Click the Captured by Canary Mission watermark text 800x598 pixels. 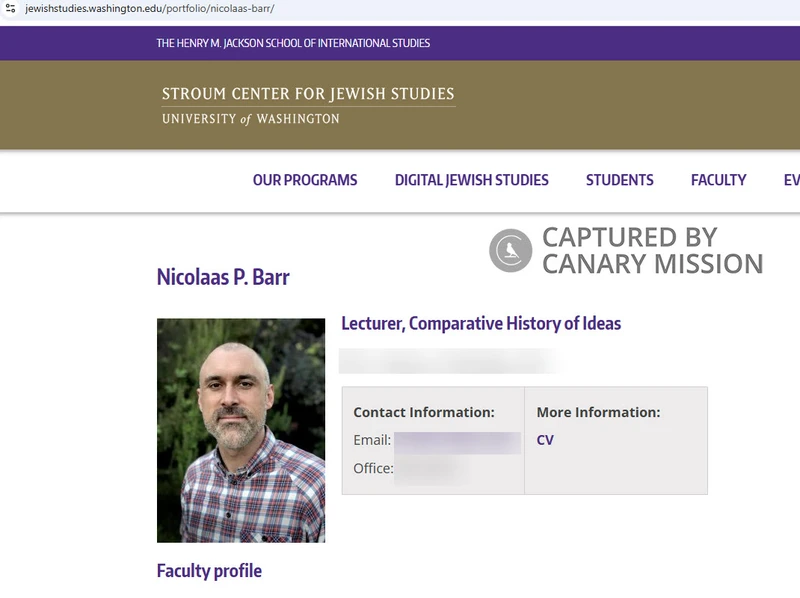tap(653, 251)
